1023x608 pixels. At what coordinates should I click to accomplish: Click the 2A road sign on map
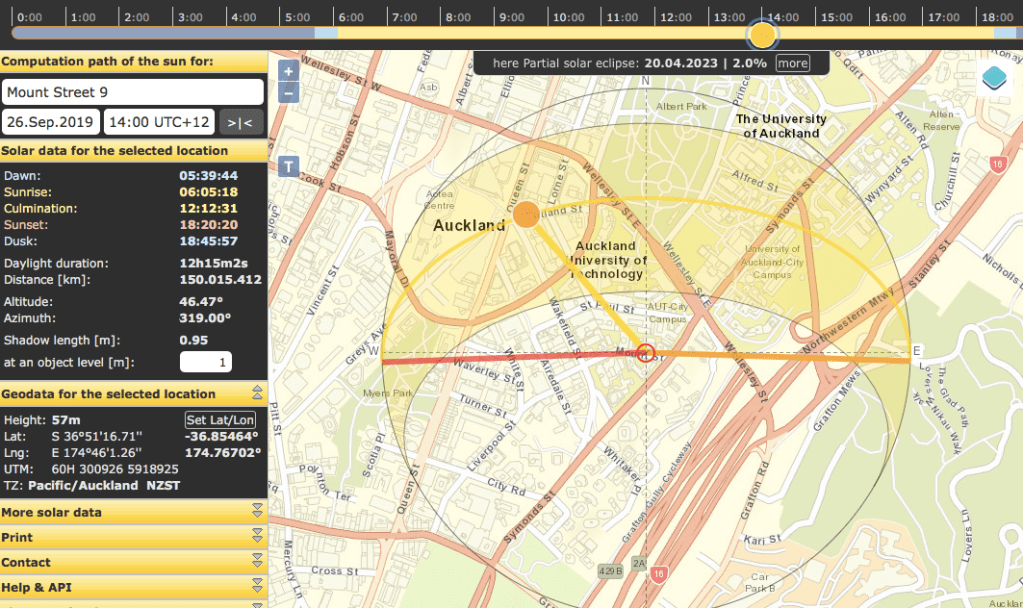(639, 564)
